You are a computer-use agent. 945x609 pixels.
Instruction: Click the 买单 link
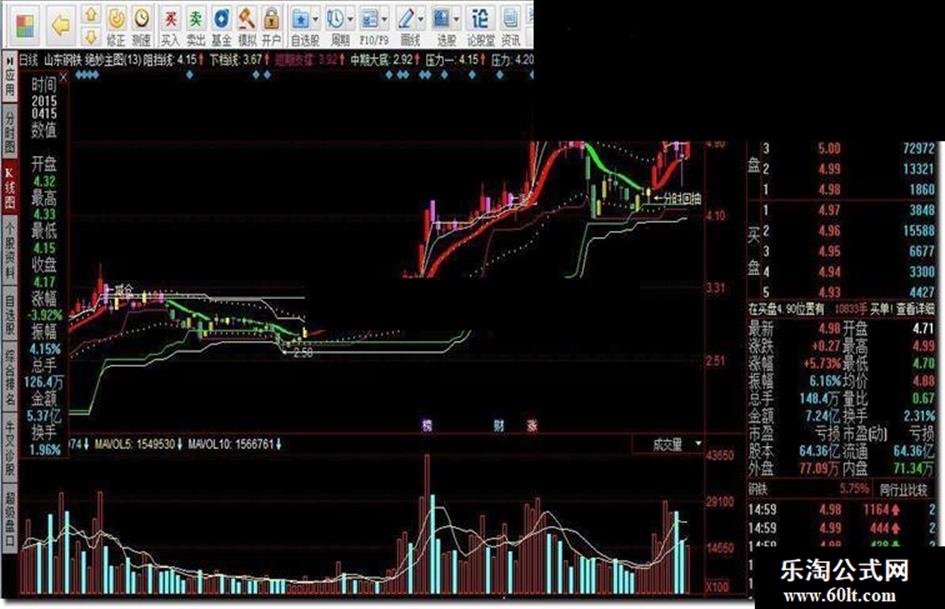[881, 309]
